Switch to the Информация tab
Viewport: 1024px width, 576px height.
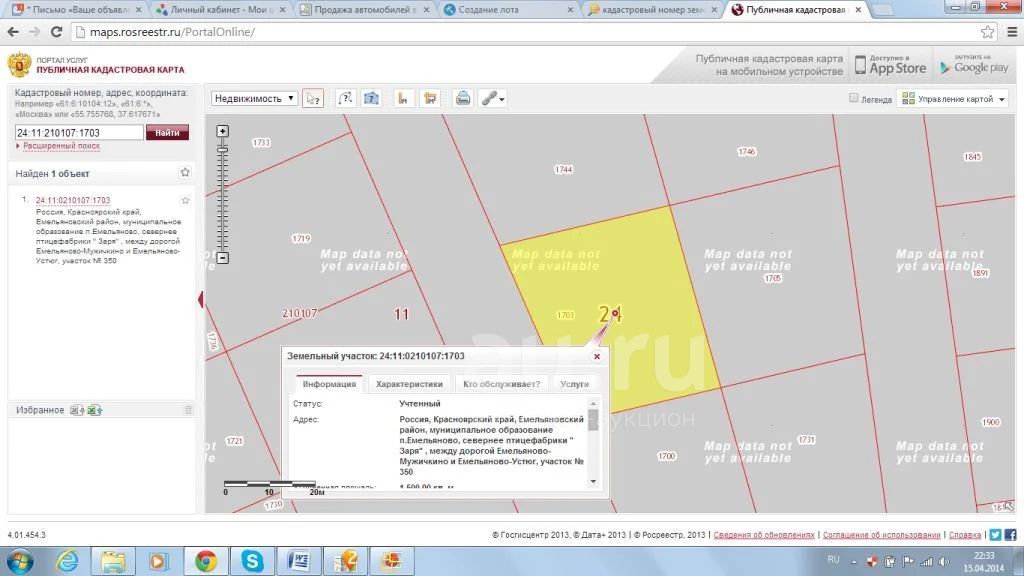coord(329,384)
